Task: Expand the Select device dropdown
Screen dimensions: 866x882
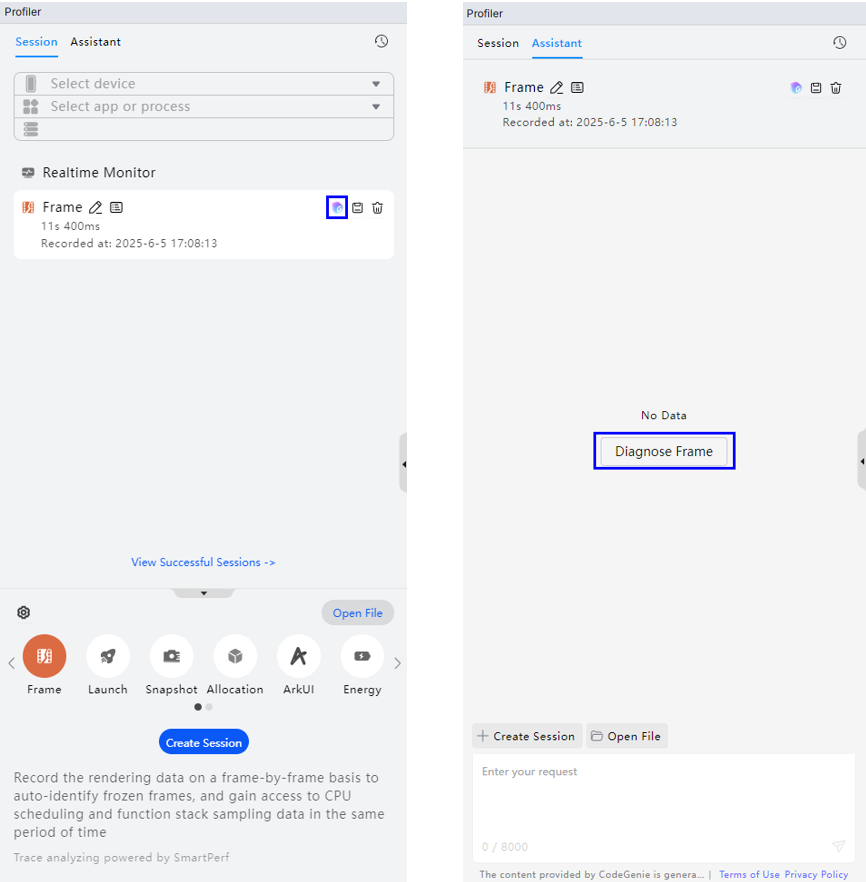Action: tap(204, 84)
